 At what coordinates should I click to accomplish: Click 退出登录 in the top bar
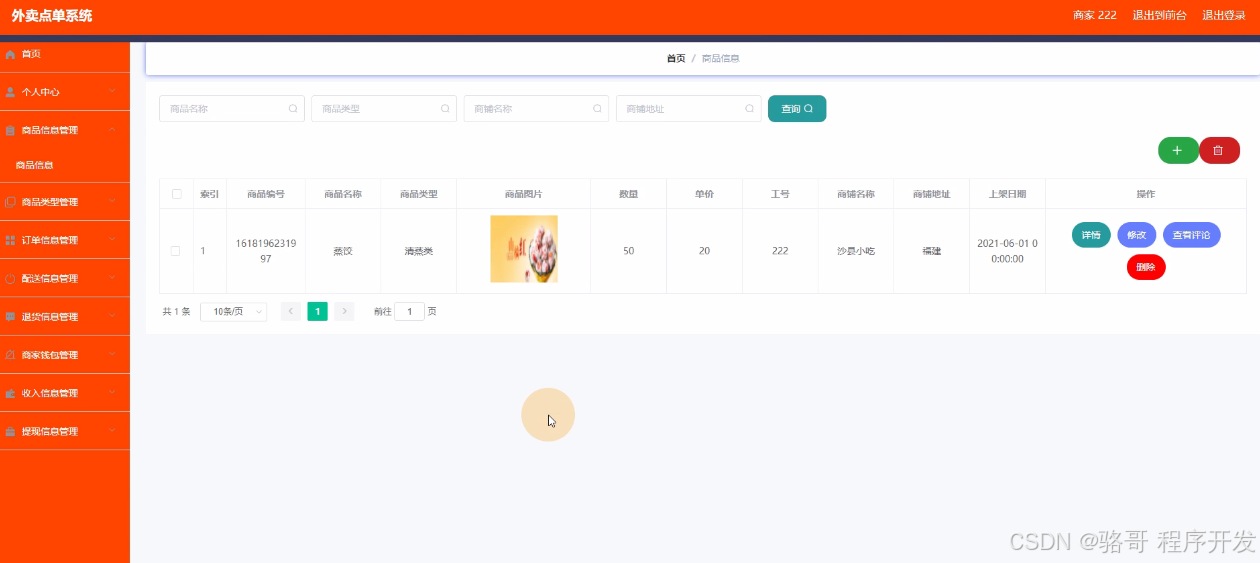(1224, 15)
